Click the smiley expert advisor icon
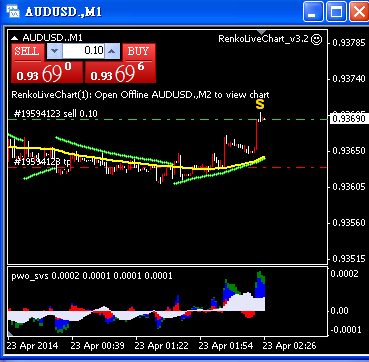Screen dimensions: 369x362 316,39
